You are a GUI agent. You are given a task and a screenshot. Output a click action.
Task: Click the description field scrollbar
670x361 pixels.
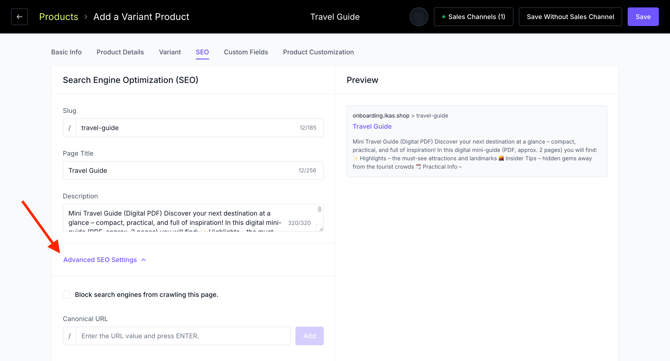click(319, 209)
